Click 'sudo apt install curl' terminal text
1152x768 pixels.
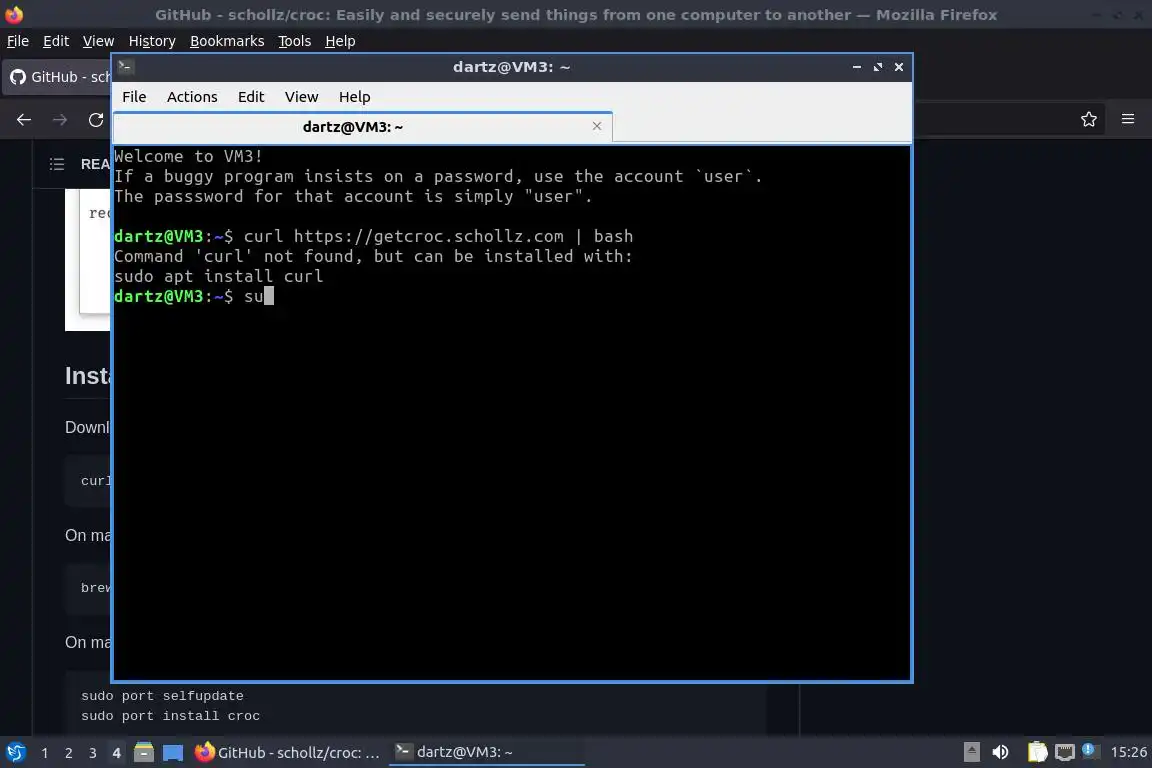click(x=218, y=276)
